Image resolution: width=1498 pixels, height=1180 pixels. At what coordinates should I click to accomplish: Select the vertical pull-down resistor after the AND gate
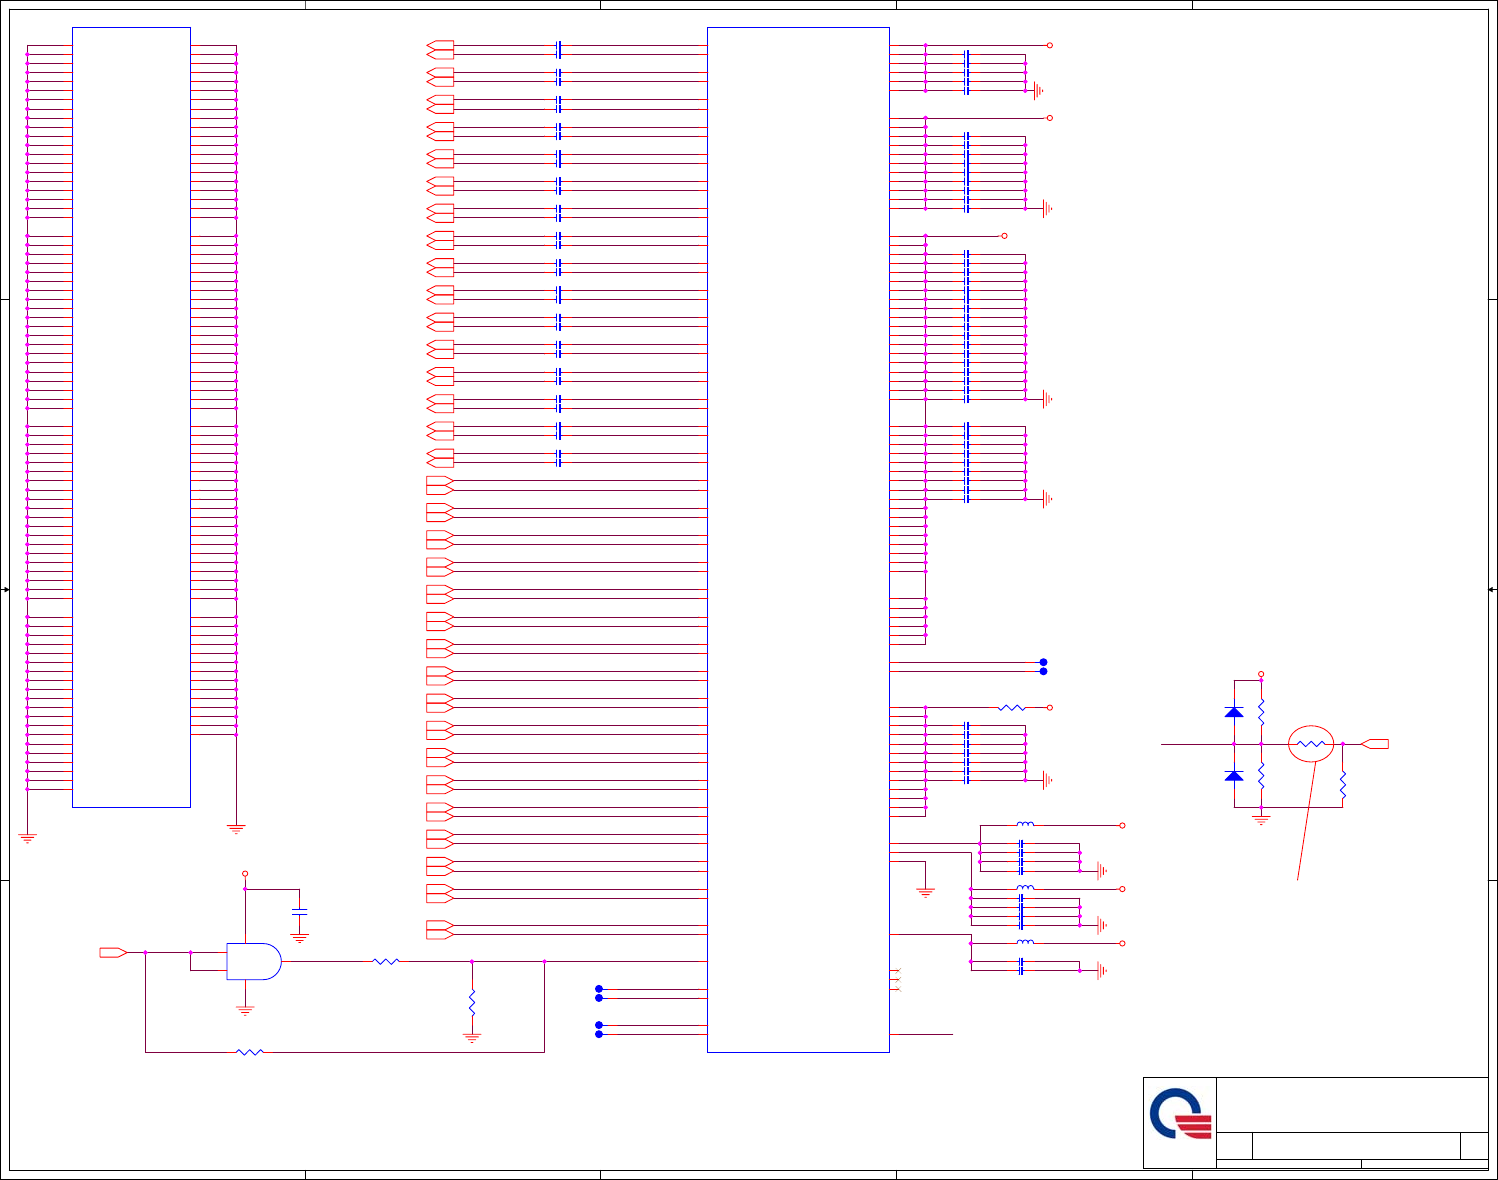(x=472, y=1002)
